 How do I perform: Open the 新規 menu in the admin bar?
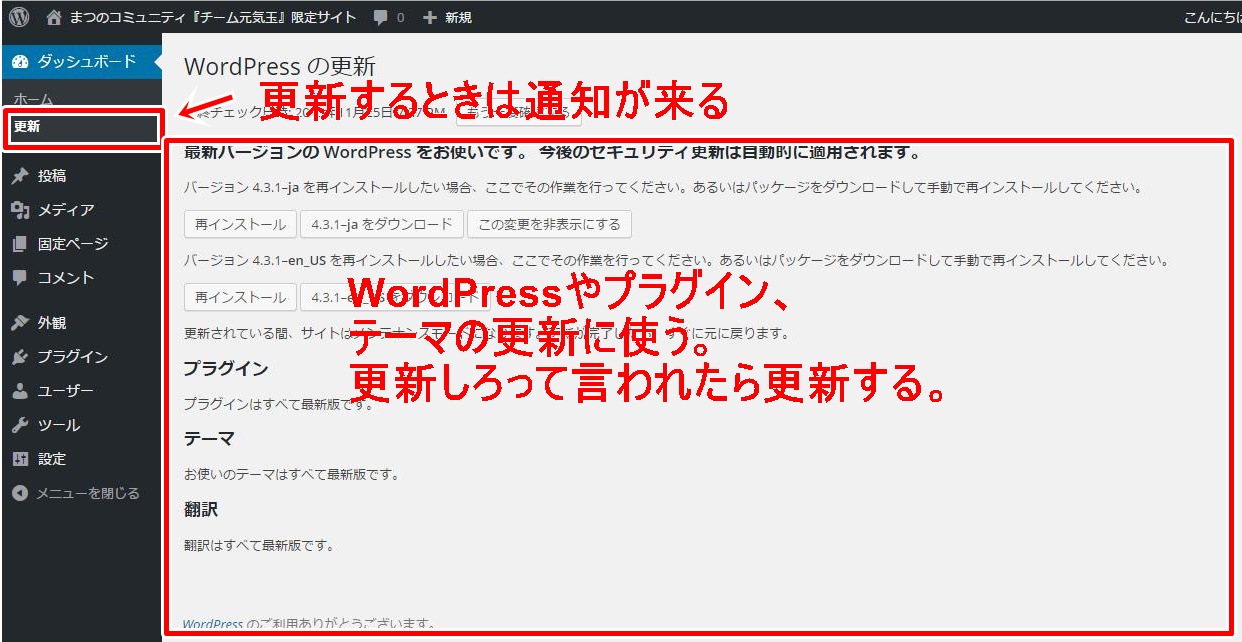[x=458, y=18]
